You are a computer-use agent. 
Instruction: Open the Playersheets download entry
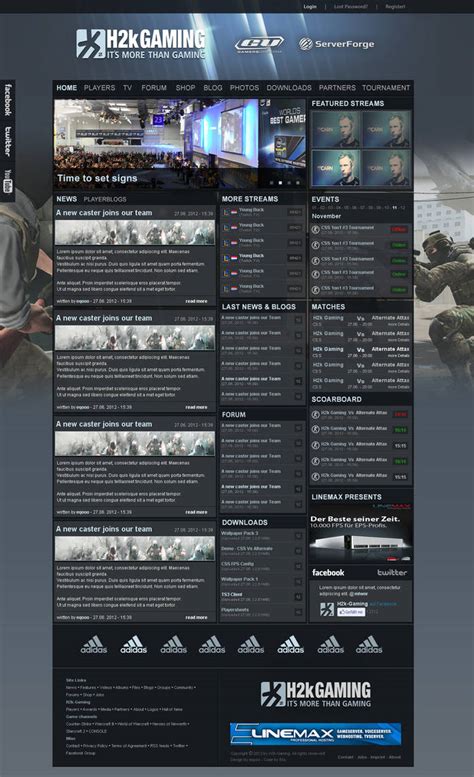[262, 612]
